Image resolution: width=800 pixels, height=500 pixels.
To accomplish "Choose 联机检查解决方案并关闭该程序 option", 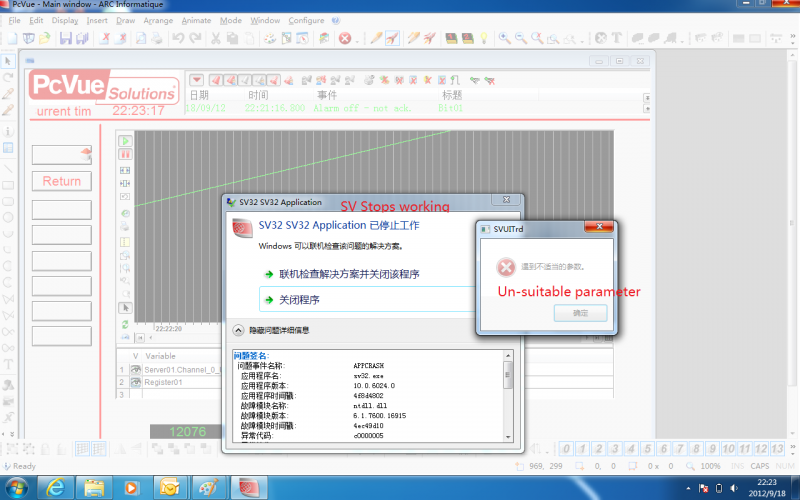I will coord(349,274).
